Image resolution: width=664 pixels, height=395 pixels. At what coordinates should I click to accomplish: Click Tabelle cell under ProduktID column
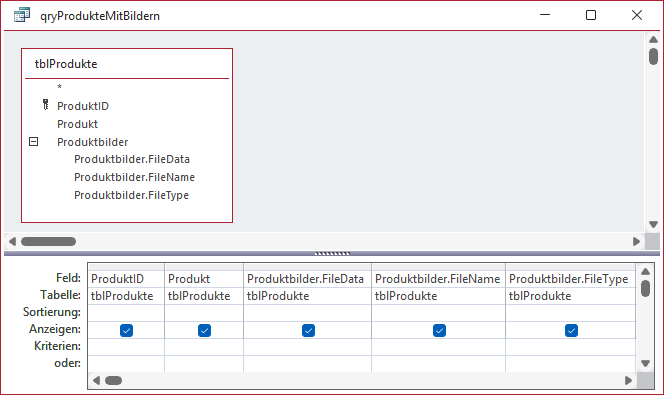click(x=126, y=296)
